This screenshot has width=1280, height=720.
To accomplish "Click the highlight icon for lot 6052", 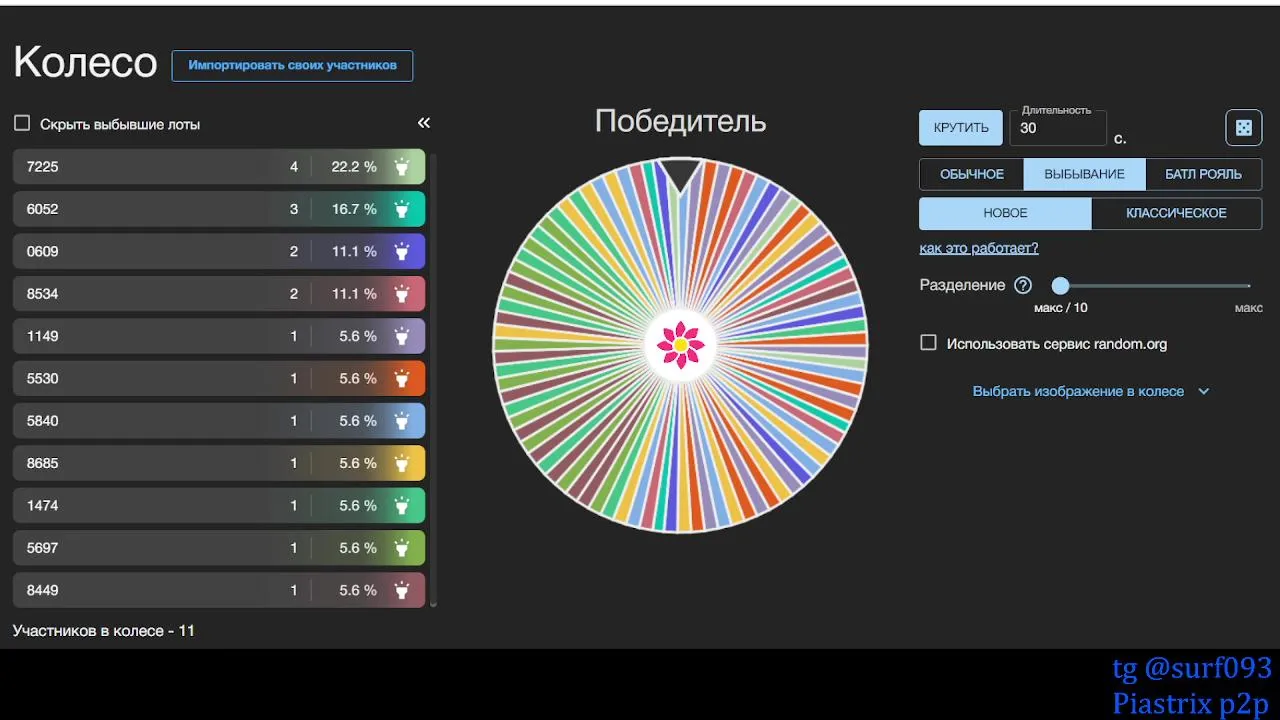I will tap(401, 209).
